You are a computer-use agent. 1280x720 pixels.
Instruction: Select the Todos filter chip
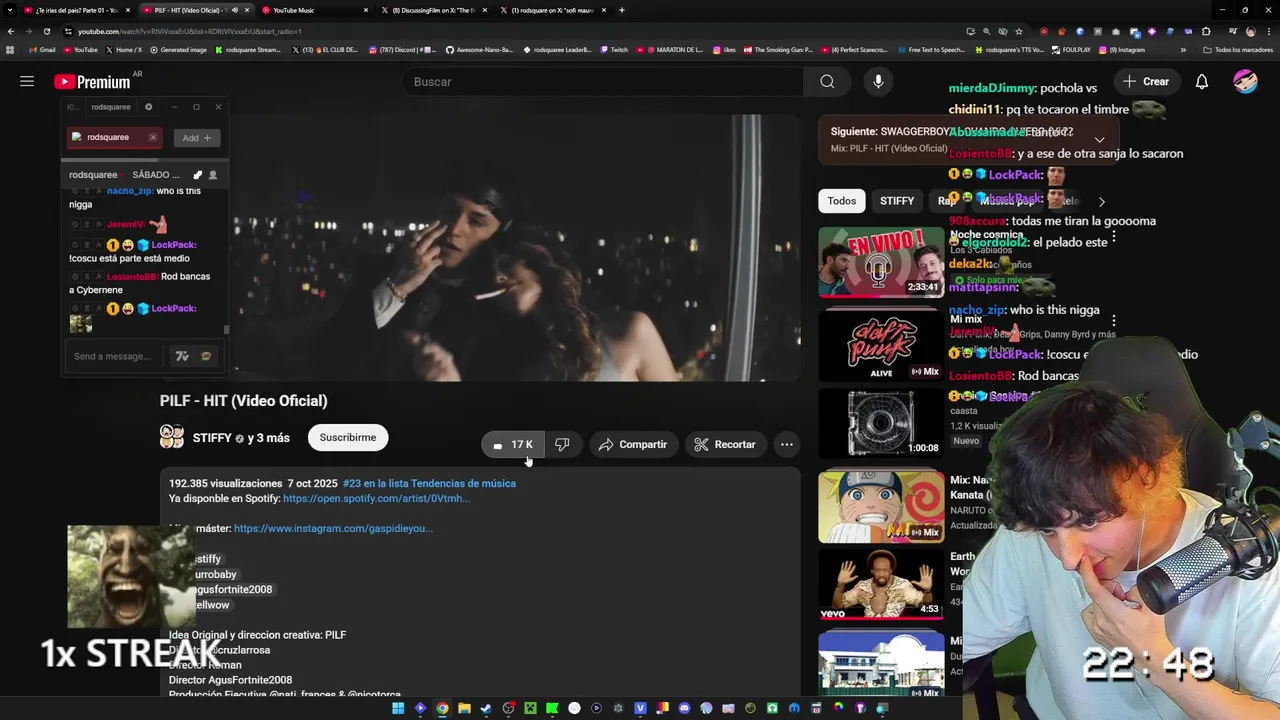coord(841,201)
